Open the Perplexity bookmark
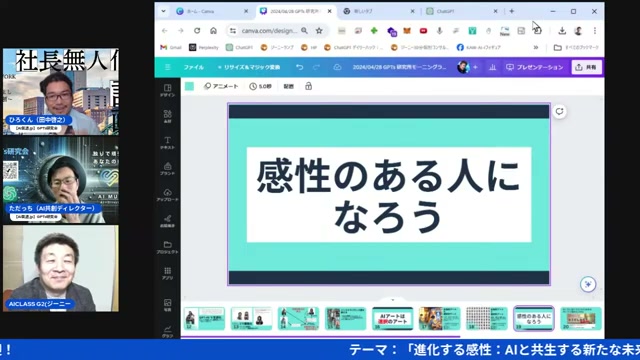Screen dimensions: 640x360 (x=204, y=47)
